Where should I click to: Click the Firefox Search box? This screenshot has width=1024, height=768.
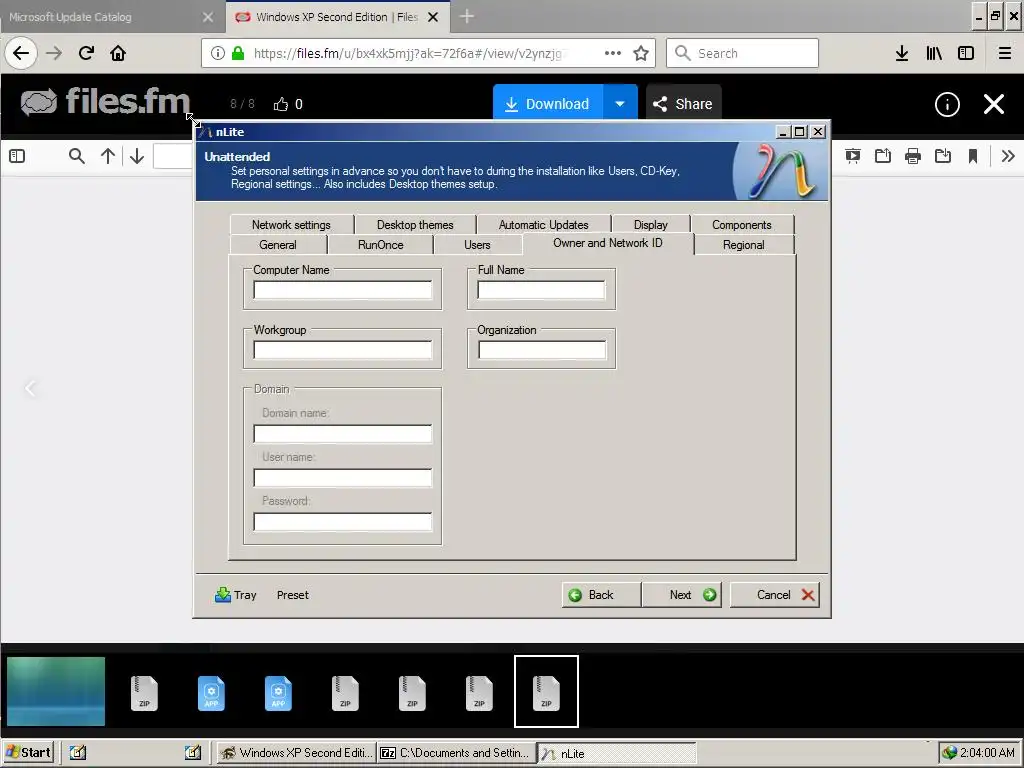pyautogui.click(x=743, y=53)
